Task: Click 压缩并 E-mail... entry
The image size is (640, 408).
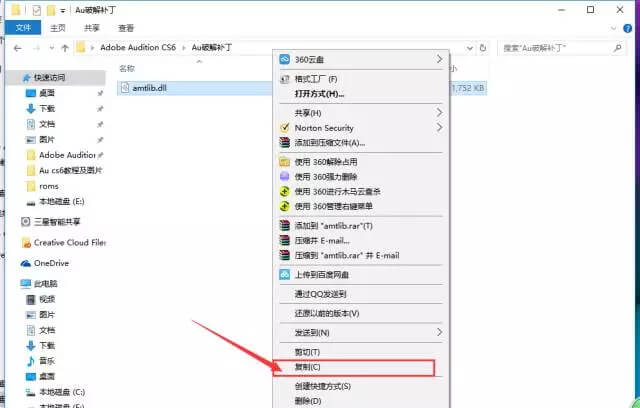Action: click(361, 241)
